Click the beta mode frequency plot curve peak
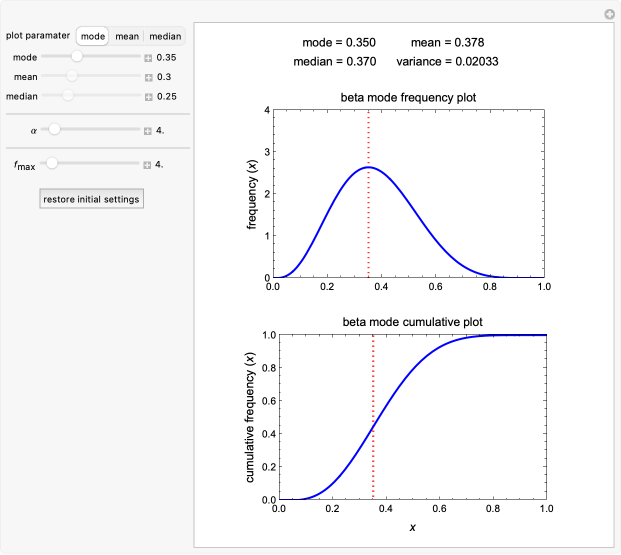 tap(369, 167)
